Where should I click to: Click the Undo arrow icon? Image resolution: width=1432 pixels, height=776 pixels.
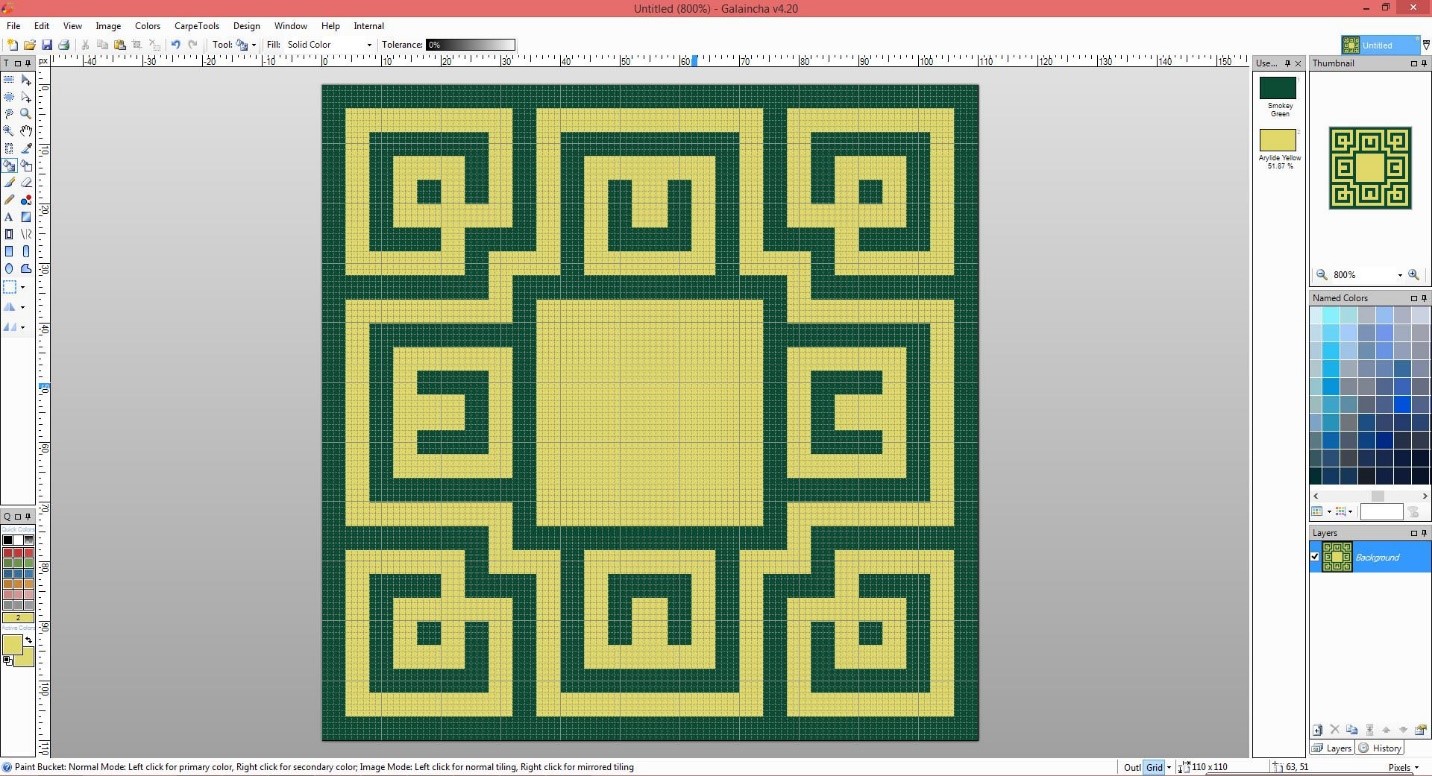176,45
